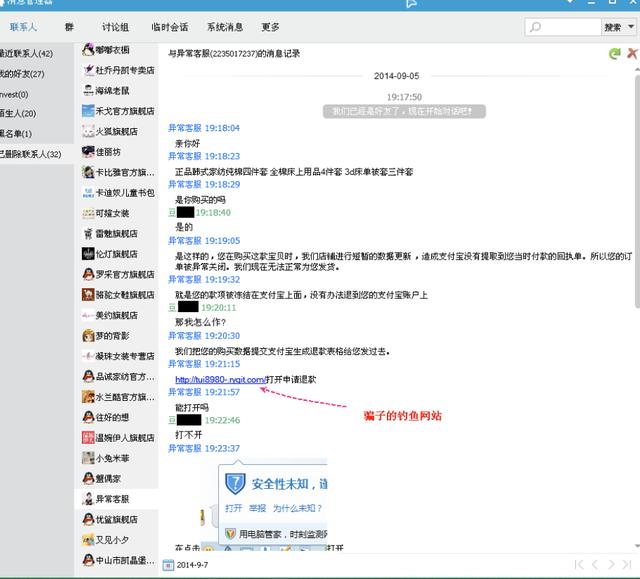The height and width of the screenshot is (579, 640).
Task: Click 打开 in security popup
Action: pyautogui.click(x=234, y=508)
